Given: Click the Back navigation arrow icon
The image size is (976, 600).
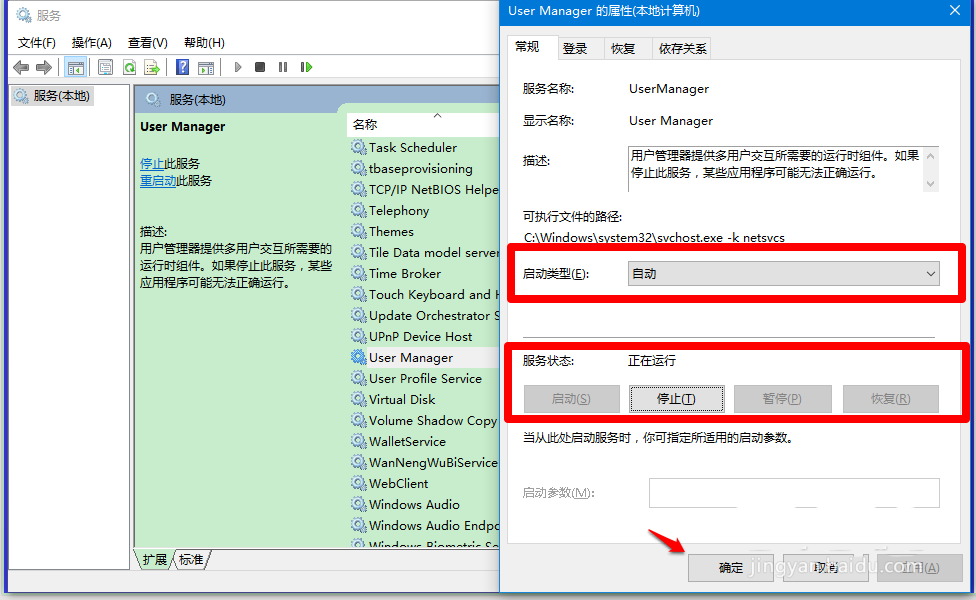Looking at the screenshot, I should point(21,67).
